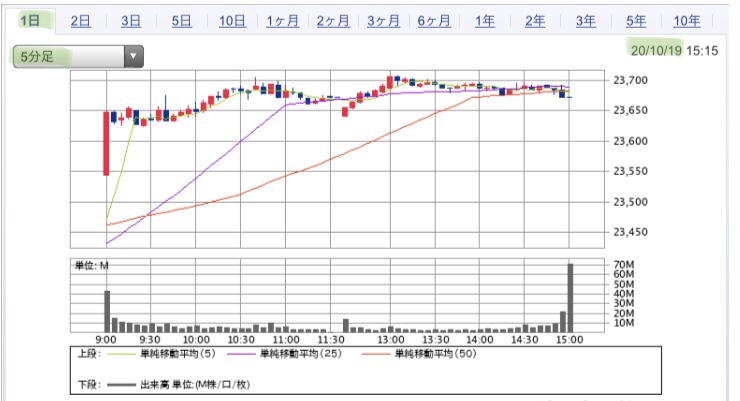Viewport: 740px width, 401px height.
Task: Click the 14:00 time axis label
Action: [480, 340]
